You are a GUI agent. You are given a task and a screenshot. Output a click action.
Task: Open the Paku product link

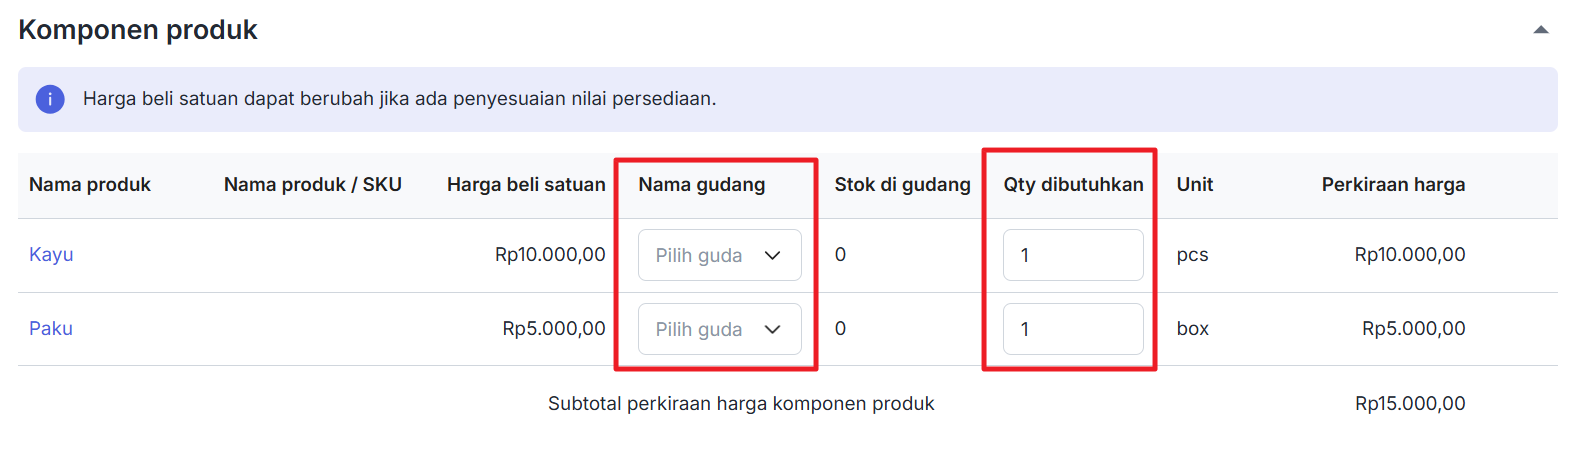coord(51,328)
